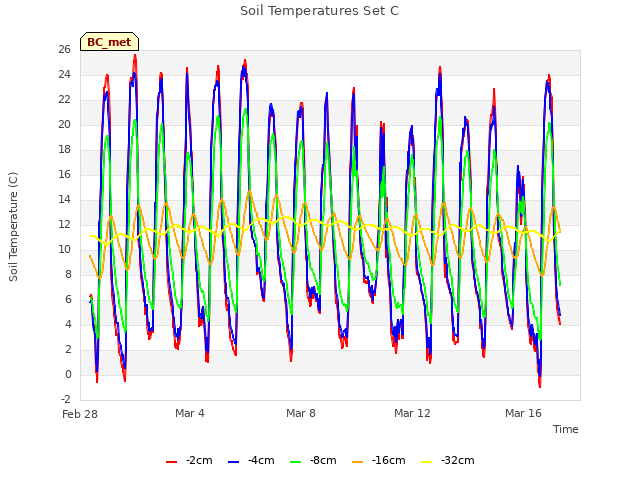Screen dimensions: 640x480
Task: Click the BC_met annotation label
Action: click(109, 42)
